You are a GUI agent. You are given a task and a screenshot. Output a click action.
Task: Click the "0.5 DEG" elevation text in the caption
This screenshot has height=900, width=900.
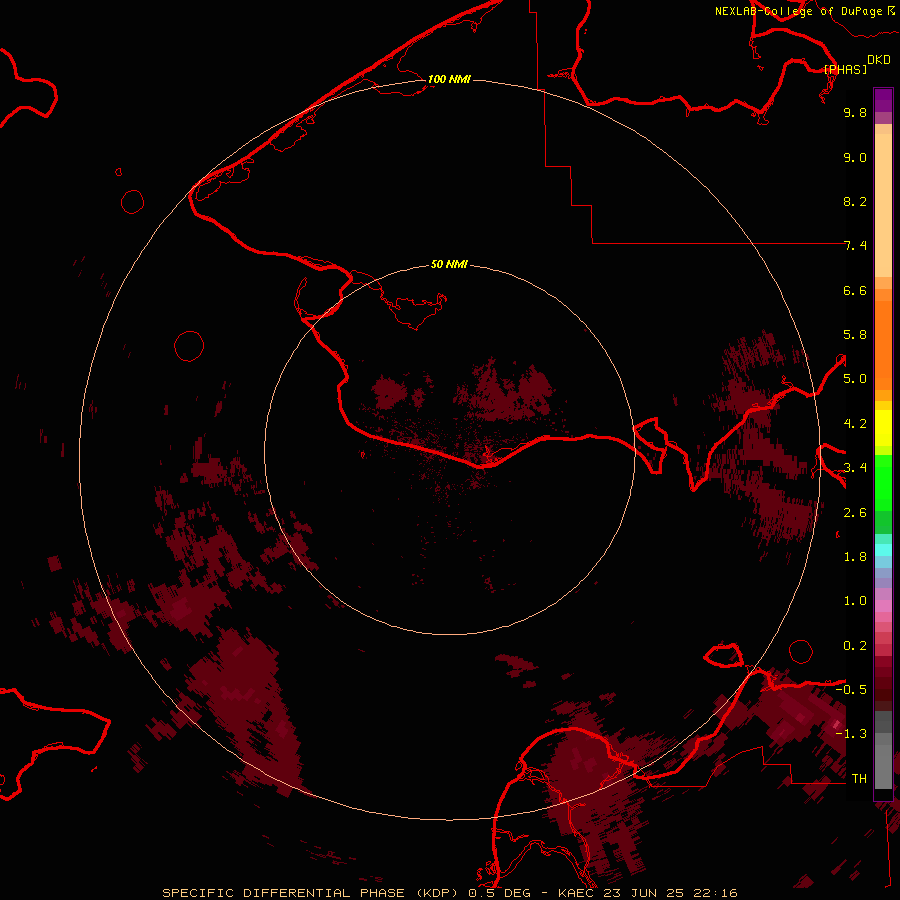(x=499, y=893)
